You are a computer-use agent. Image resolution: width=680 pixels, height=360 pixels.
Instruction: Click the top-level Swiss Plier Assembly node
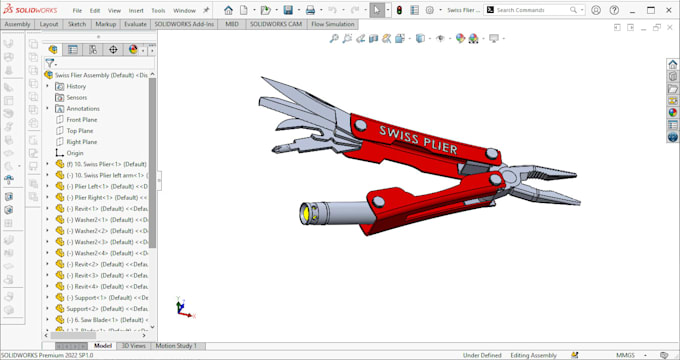coord(96,75)
